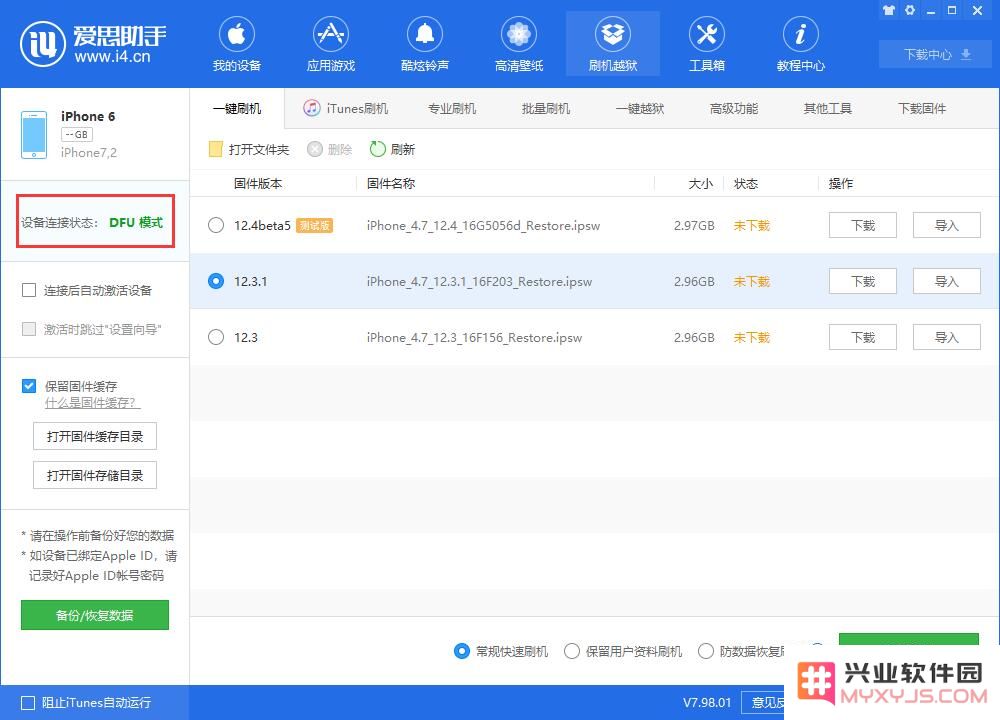
Task: Select 刷机越狱 flash and jailbreak section
Action: [x=613, y=44]
